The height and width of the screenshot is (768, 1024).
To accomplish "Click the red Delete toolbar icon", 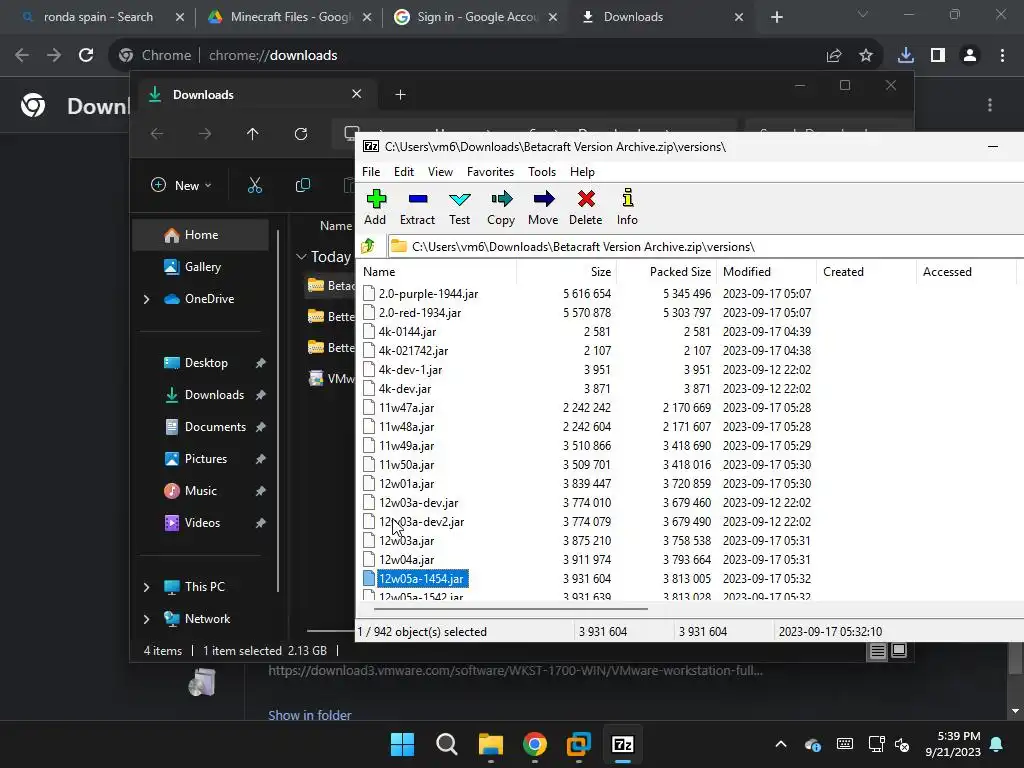I will point(586,207).
